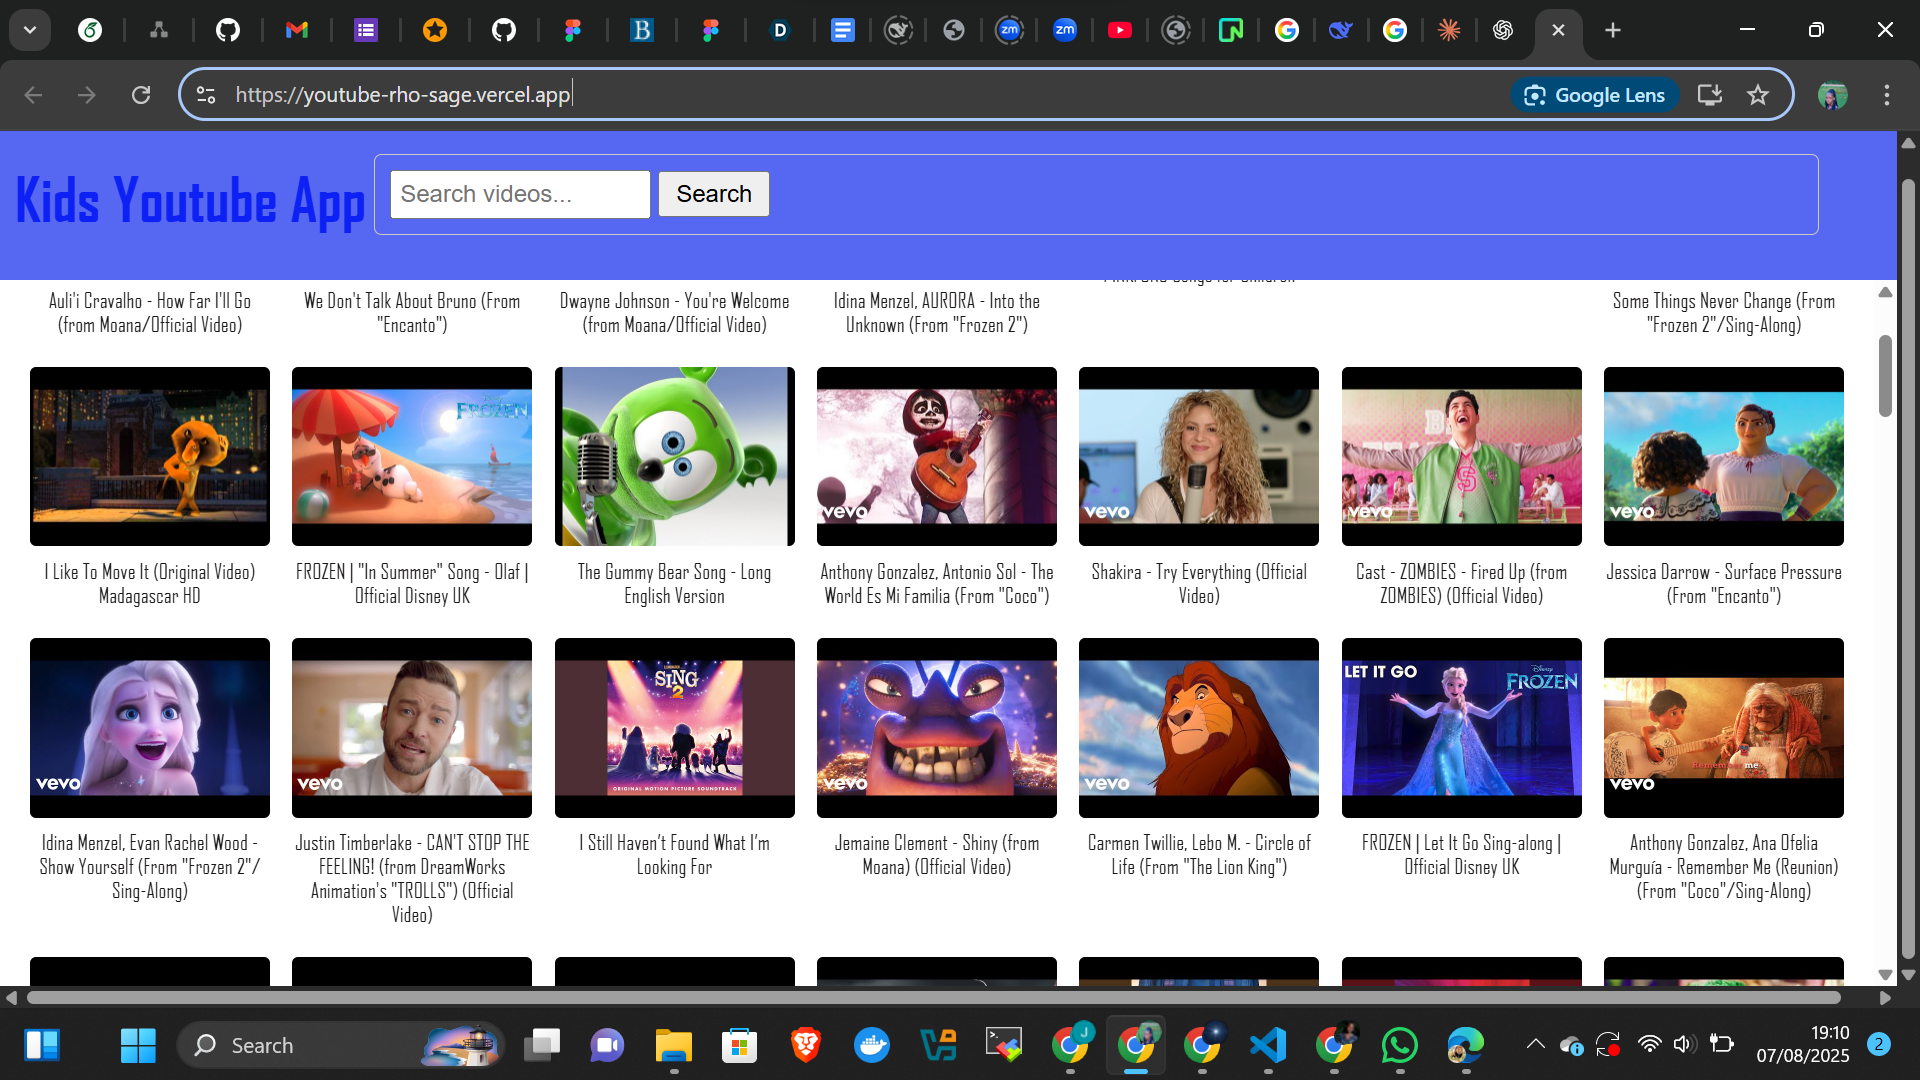Click the Search videos input field
This screenshot has width=1920, height=1080.
[520, 194]
